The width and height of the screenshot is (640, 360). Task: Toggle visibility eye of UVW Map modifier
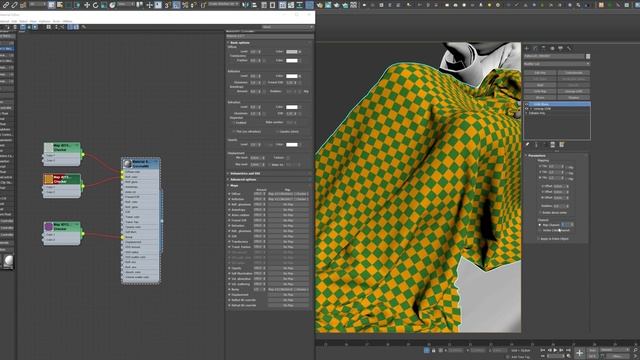click(527, 104)
